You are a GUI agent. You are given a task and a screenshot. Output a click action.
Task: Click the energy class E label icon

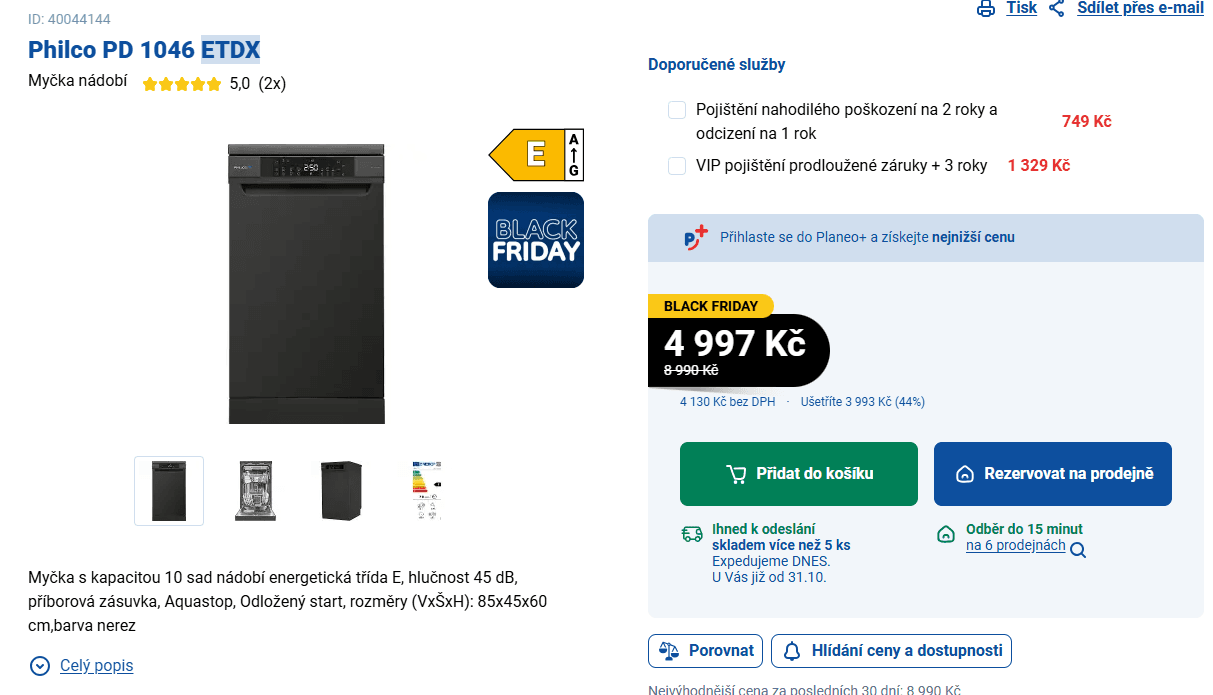tap(535, 155)
